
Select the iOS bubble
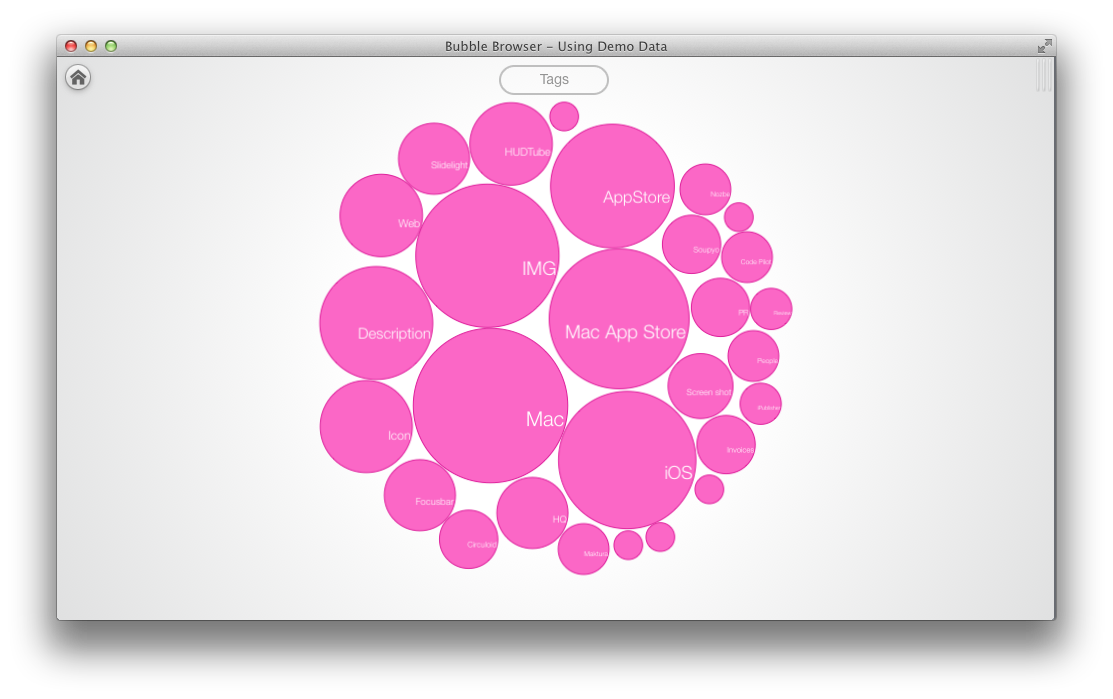tap(627, 459)
